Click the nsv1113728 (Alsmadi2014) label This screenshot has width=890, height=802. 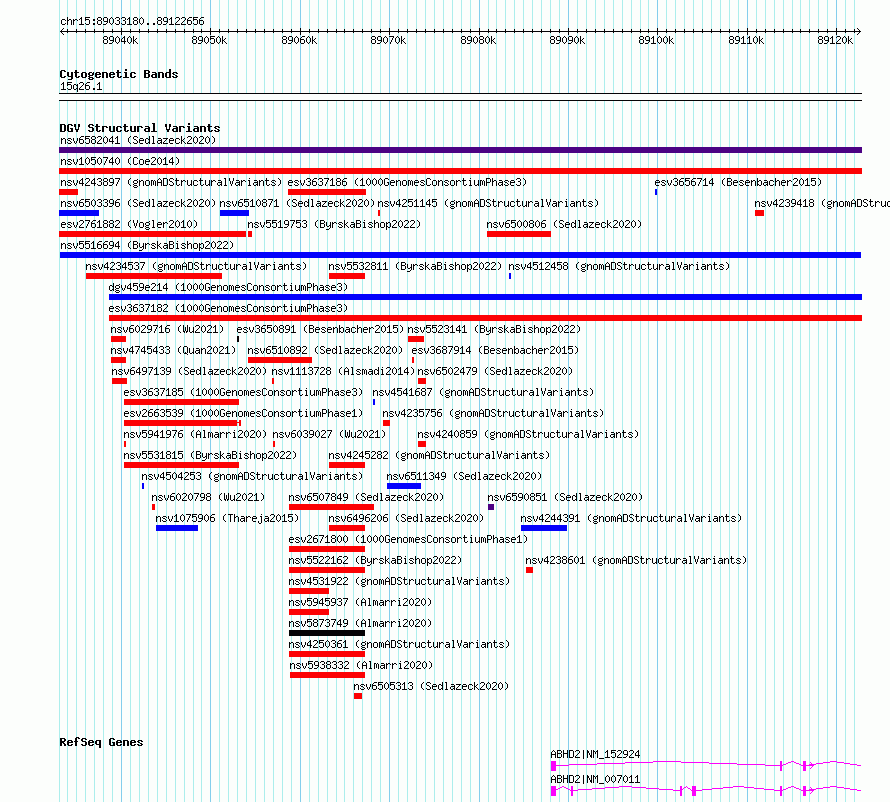[343, 371]
